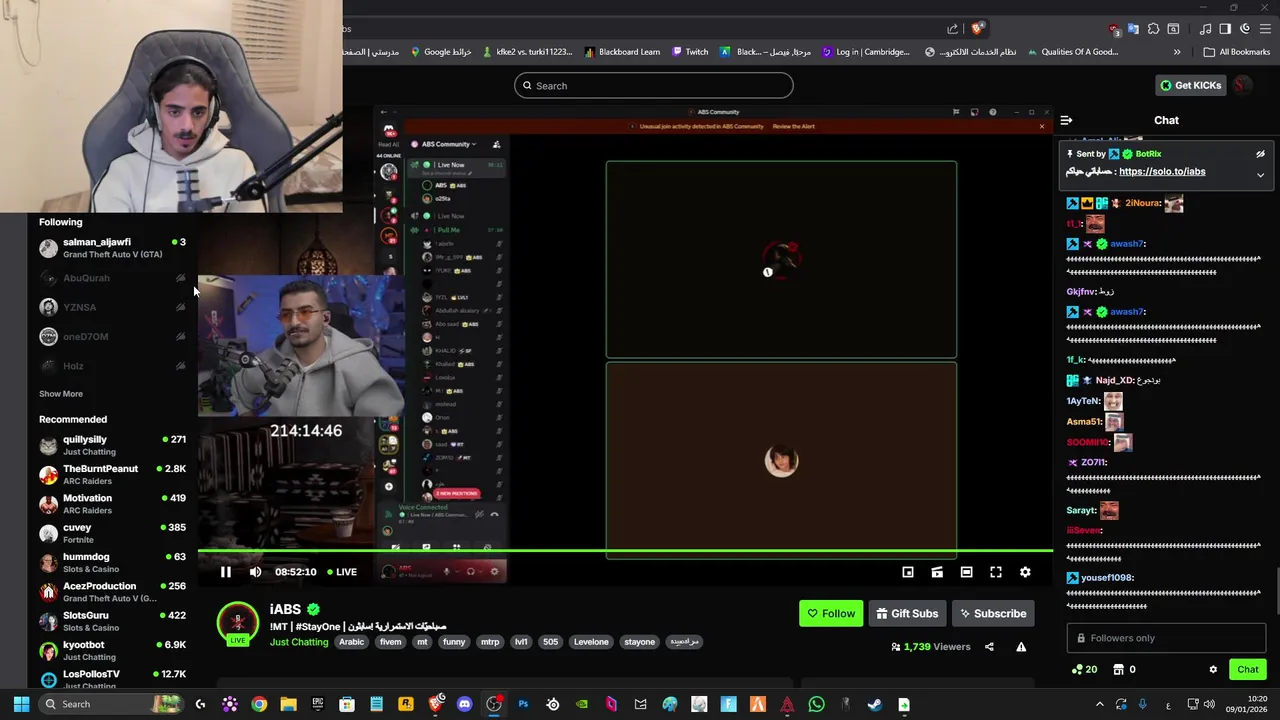Click the share stream icon

click(x=989, y=647)
